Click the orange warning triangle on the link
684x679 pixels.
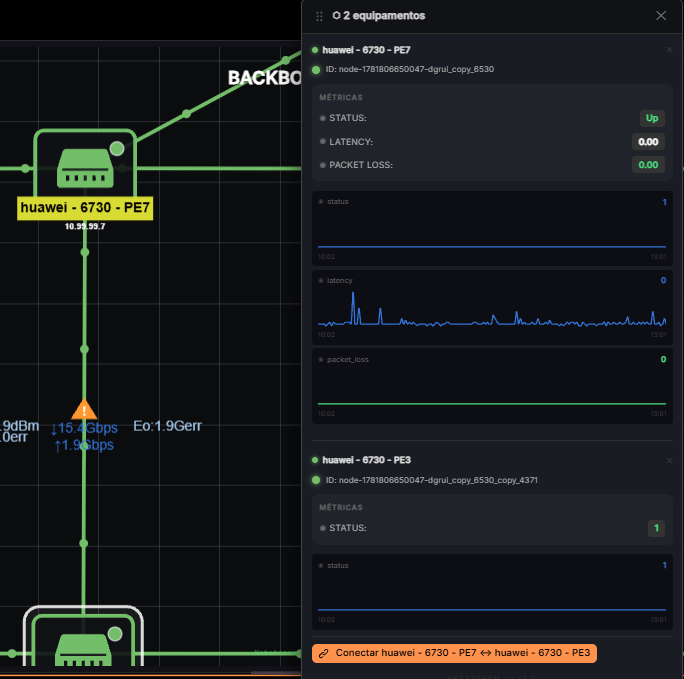84,409
